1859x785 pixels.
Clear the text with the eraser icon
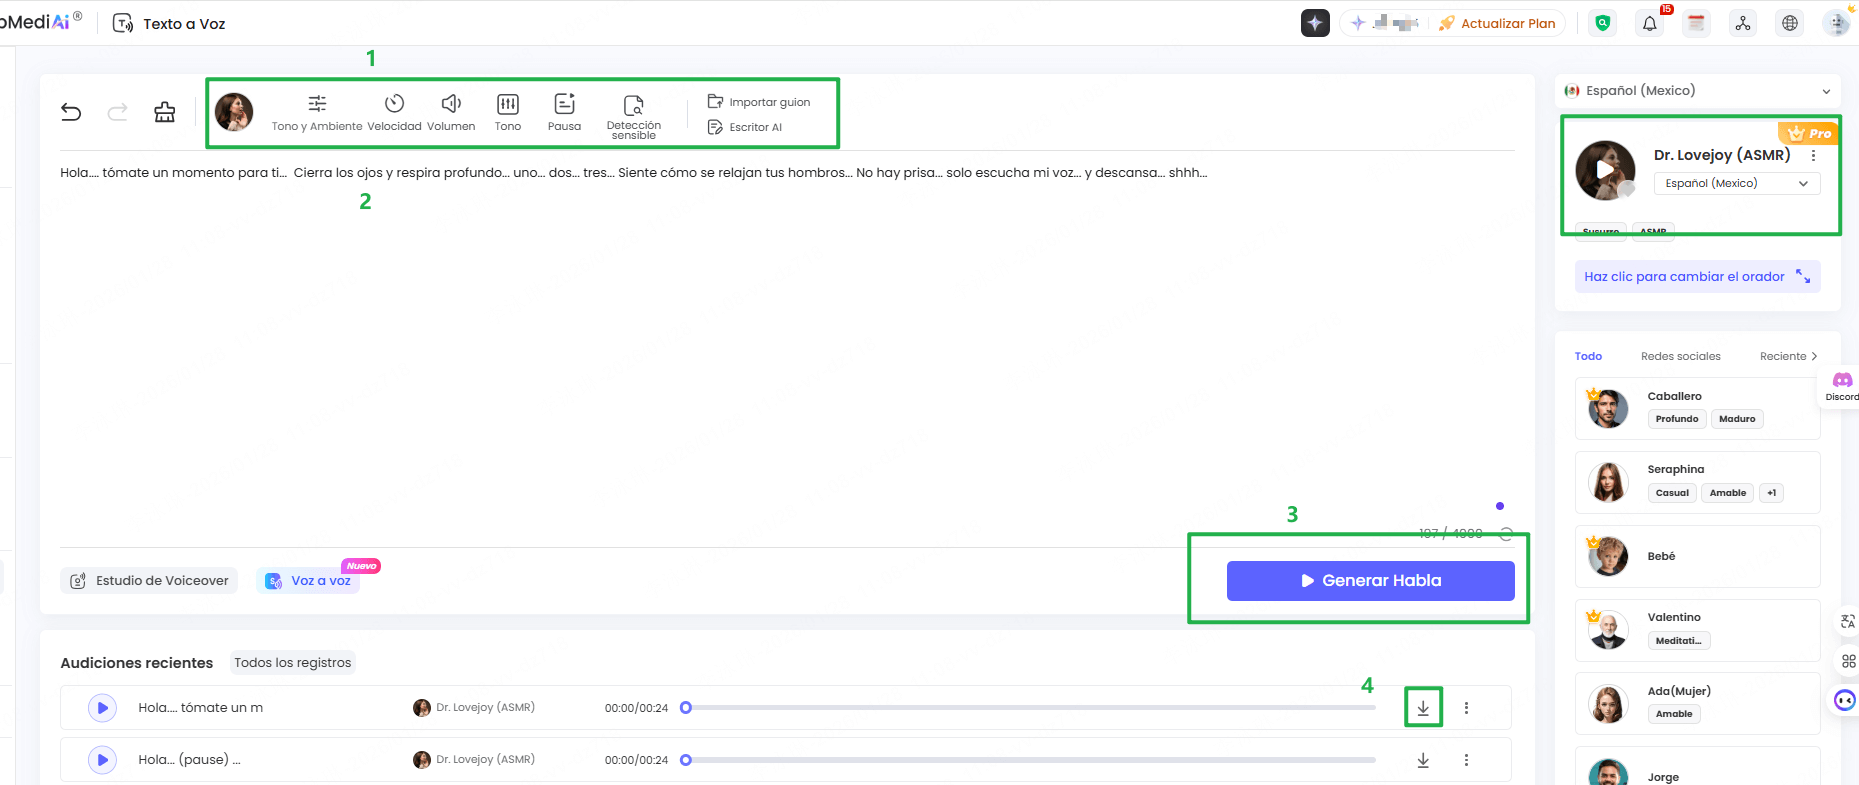[165, 112]
